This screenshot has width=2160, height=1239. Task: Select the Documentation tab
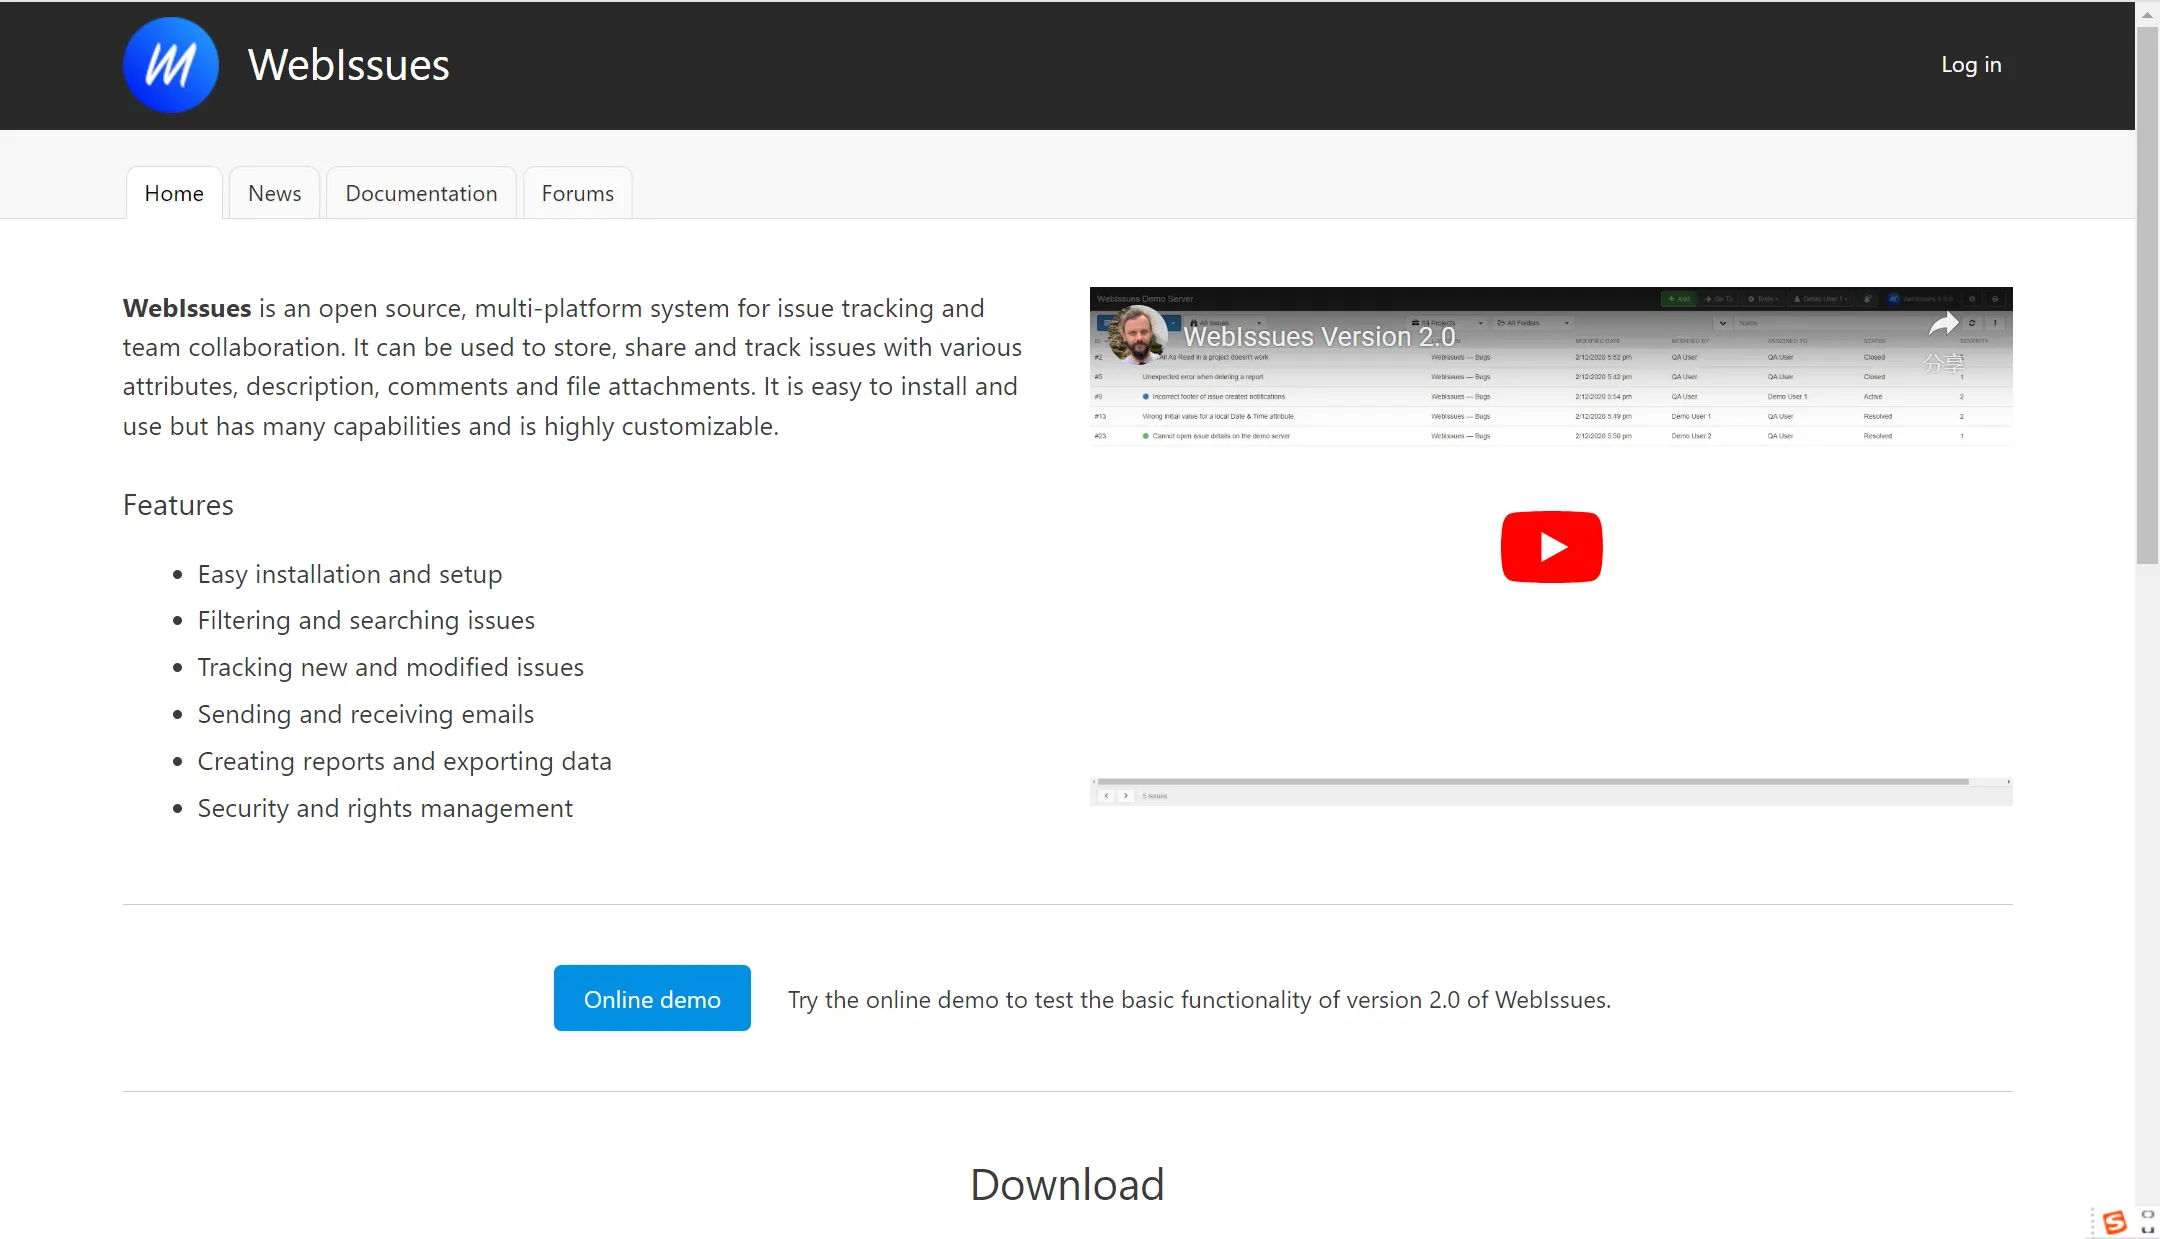pos(420,193)
